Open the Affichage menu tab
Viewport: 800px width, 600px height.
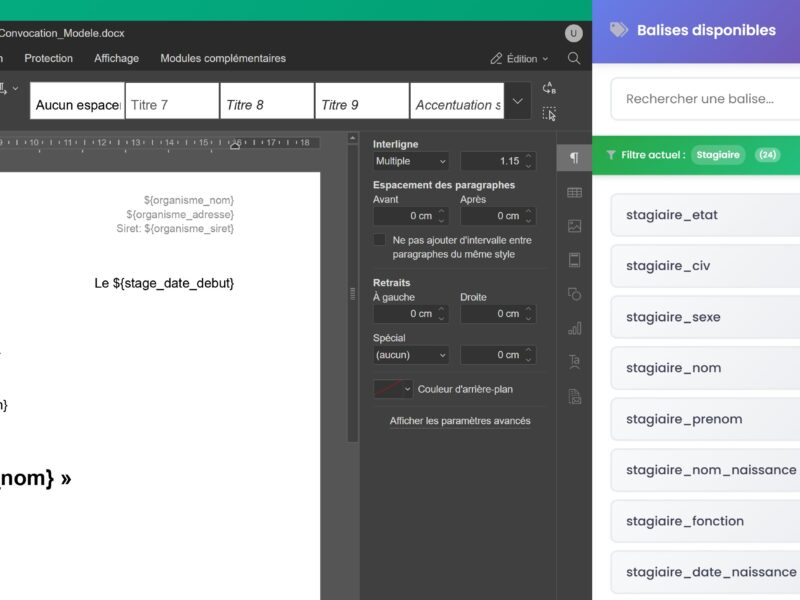pos(116,59)
